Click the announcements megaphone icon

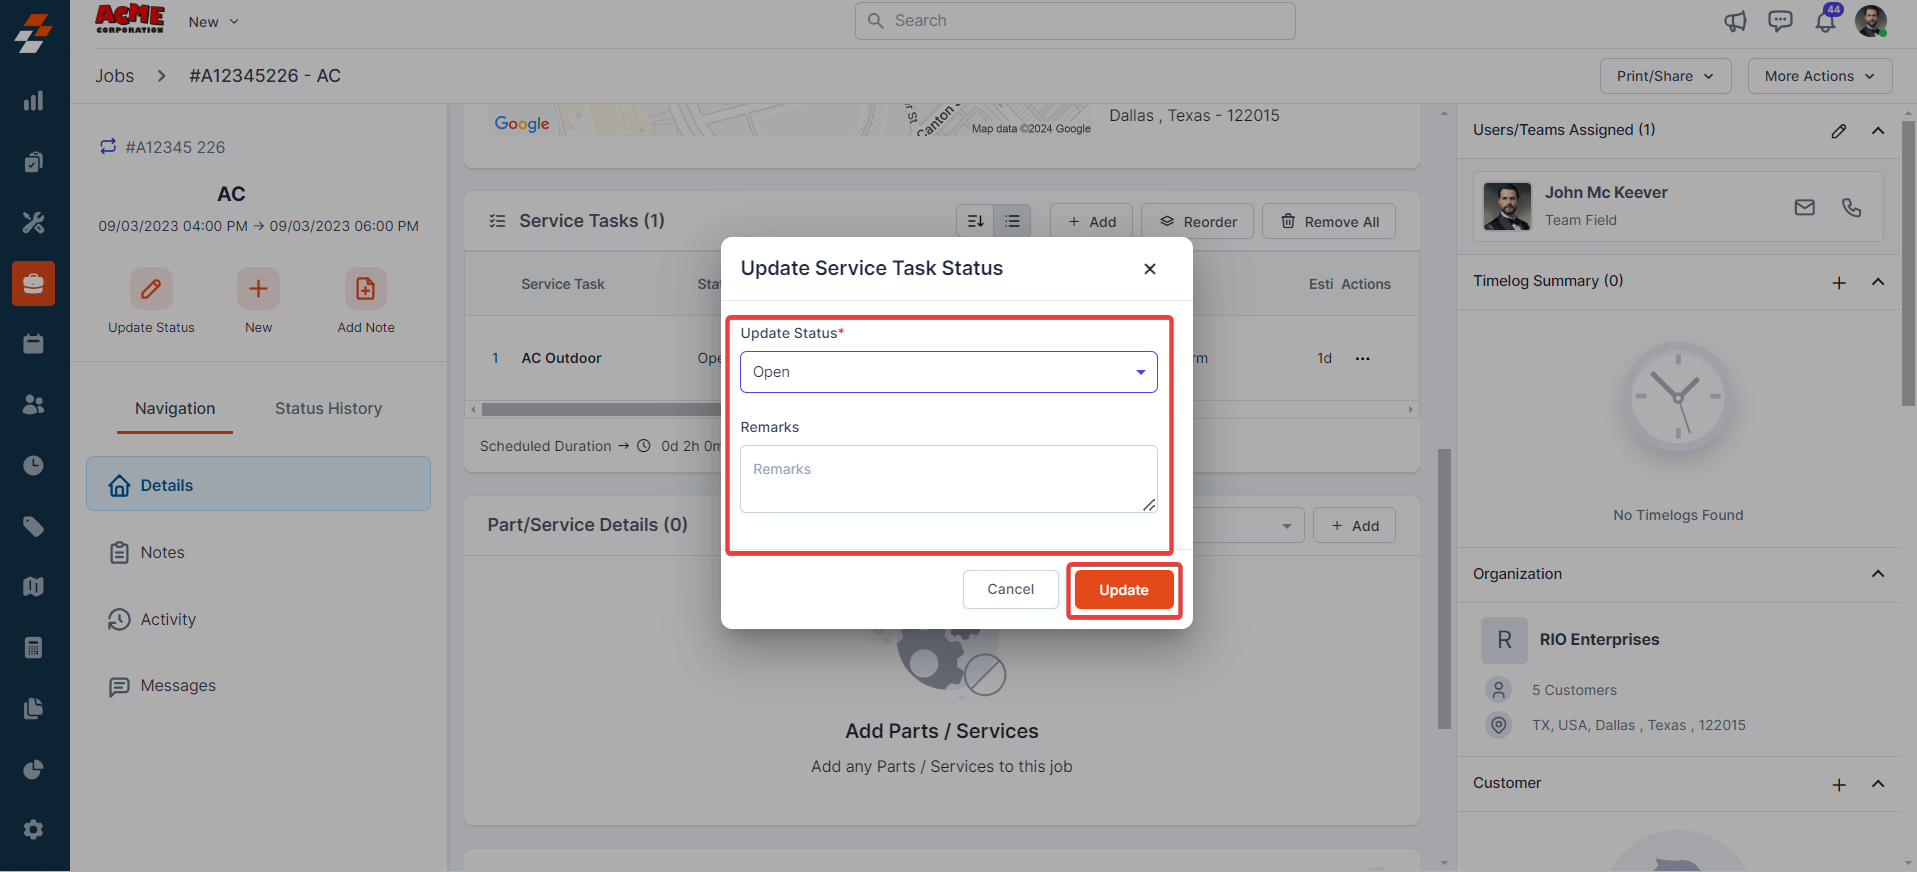pyautogui.click(x=1735, y=21)
